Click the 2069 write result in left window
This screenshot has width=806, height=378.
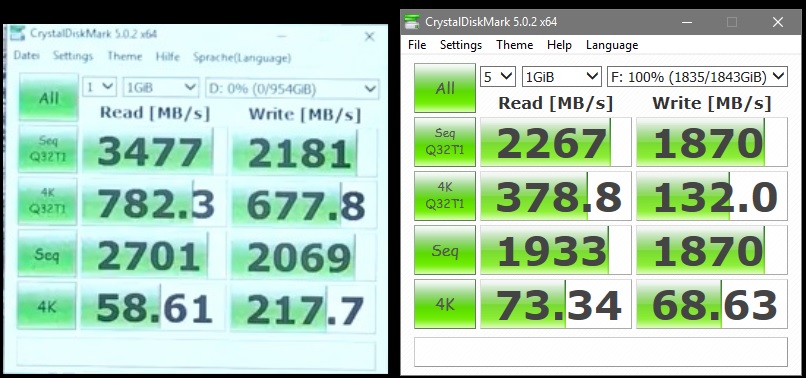(303, 257)
